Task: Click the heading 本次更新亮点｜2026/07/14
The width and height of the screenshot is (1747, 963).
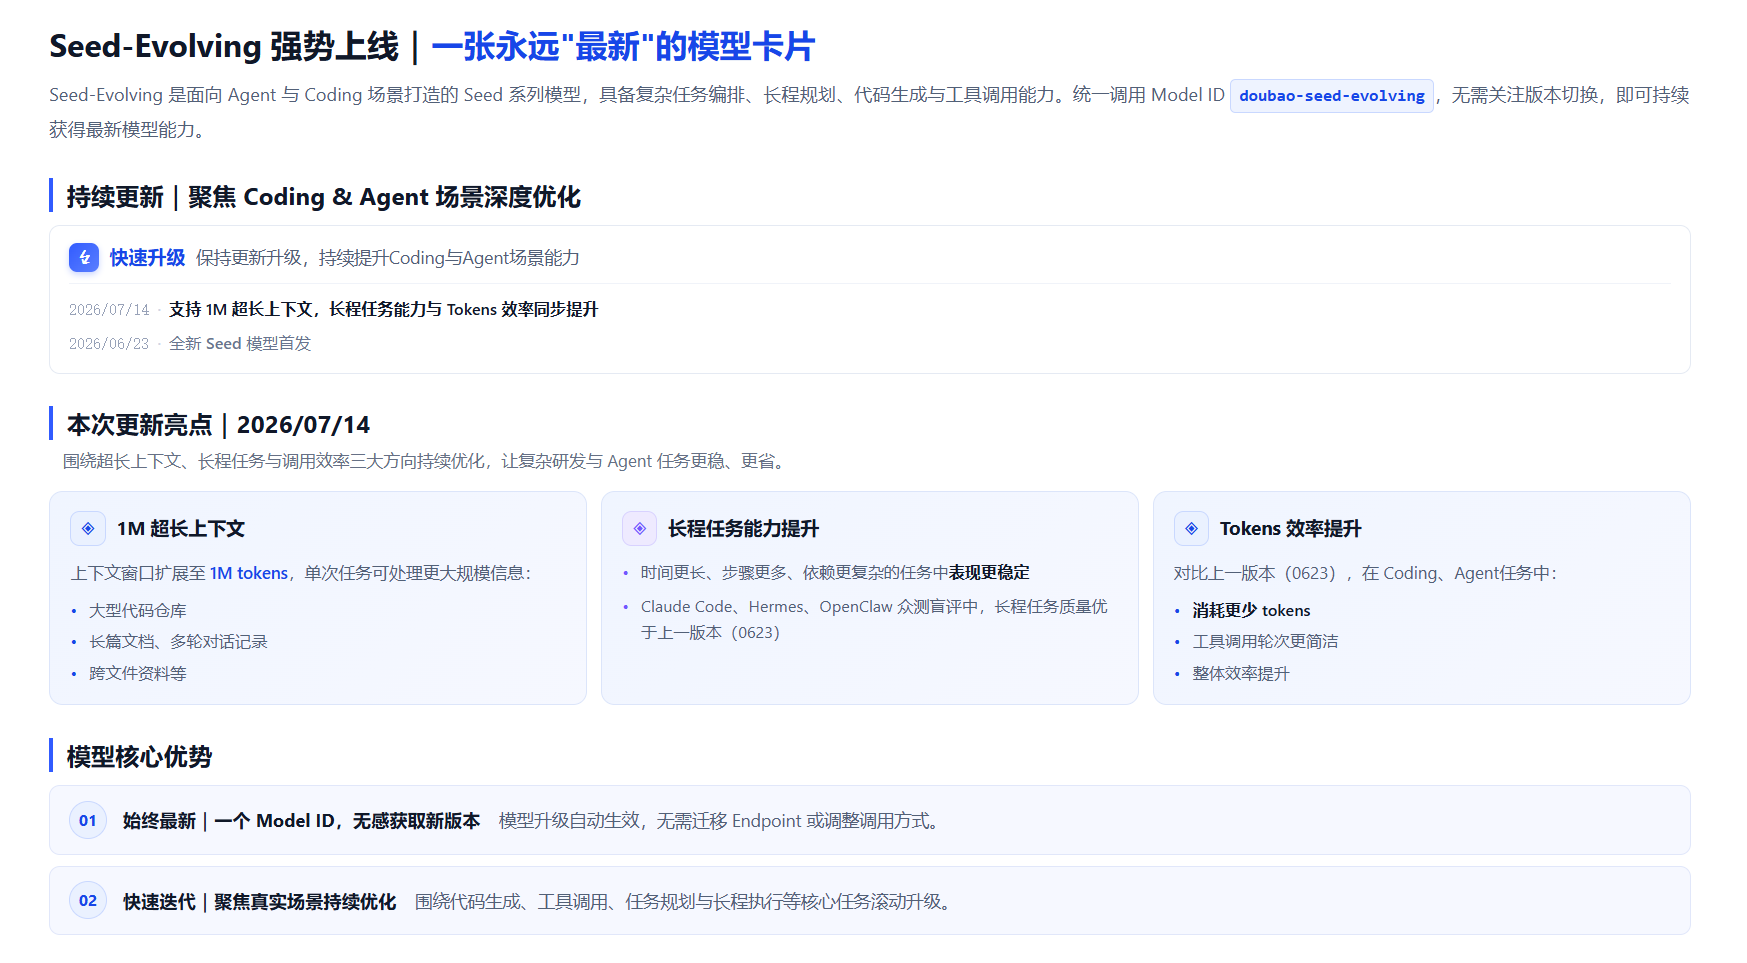Action: (218, 425)
